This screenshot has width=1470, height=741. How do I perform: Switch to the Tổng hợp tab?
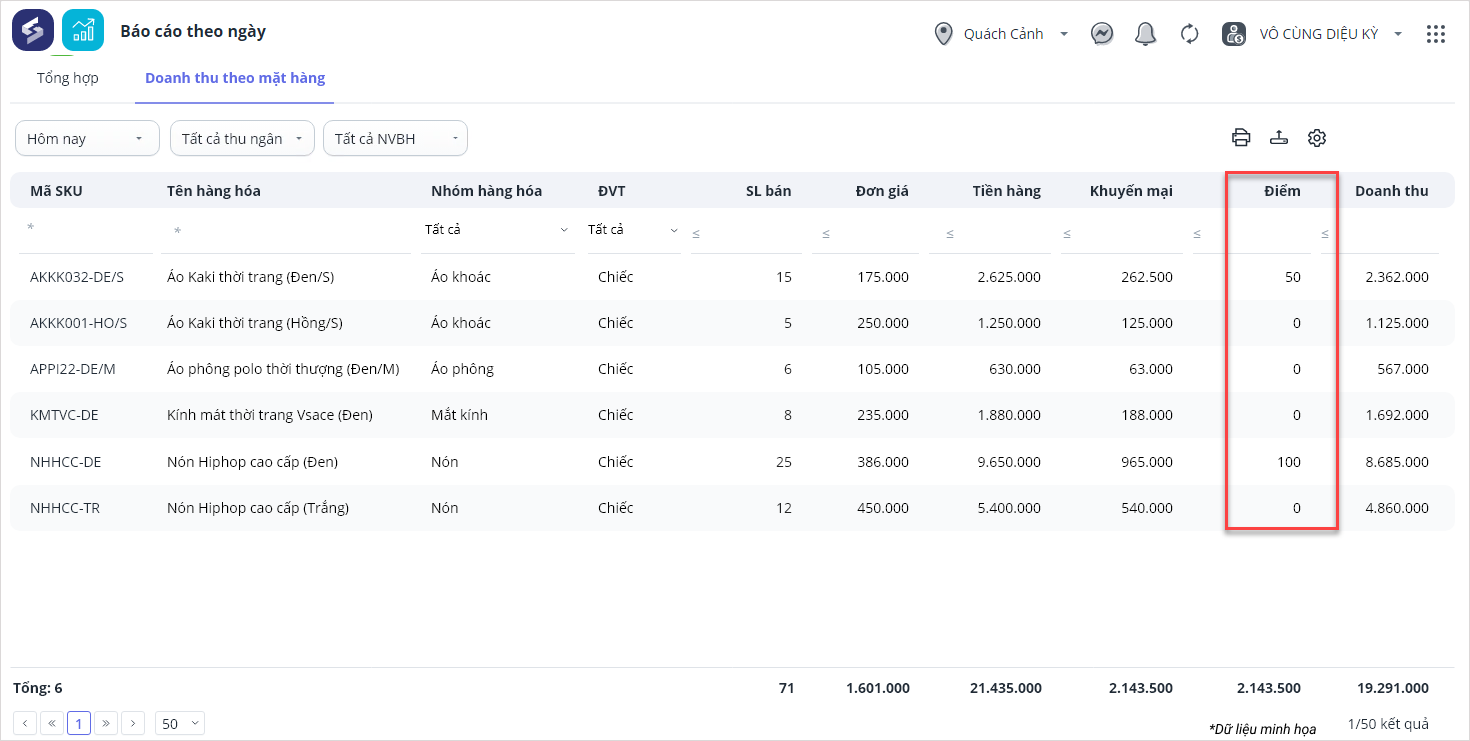(x=68, y=78)
